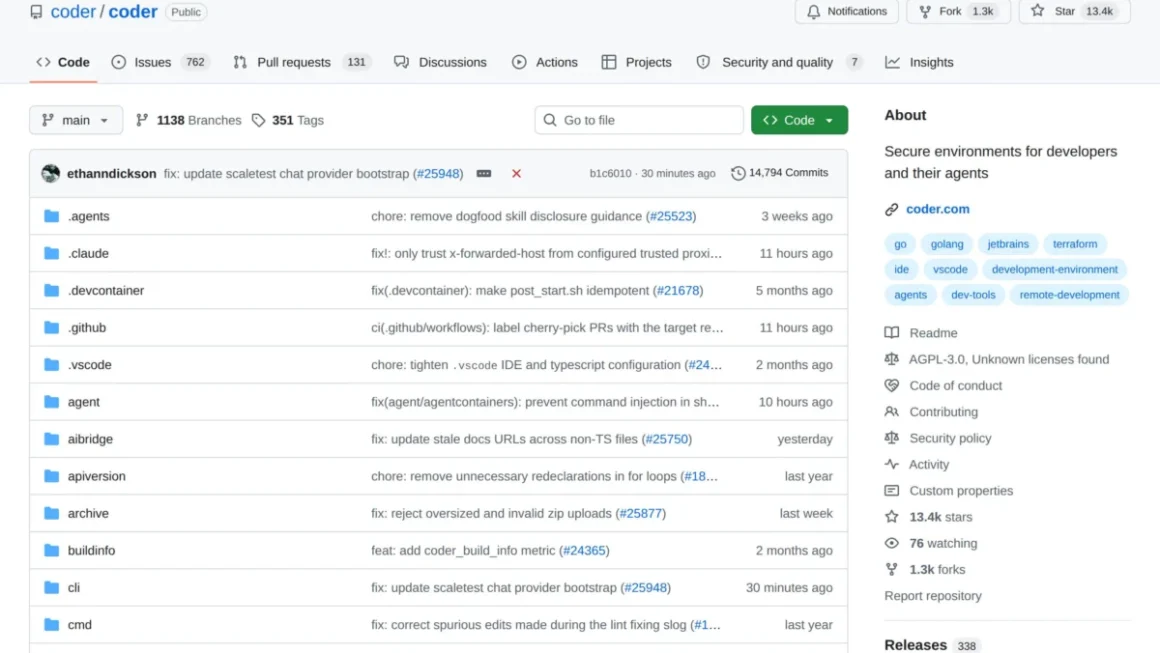The height and width of the screenshot is (653, 1160).
Task: Click the b1c6010 commit hash
Action: [x=610, y=173]
